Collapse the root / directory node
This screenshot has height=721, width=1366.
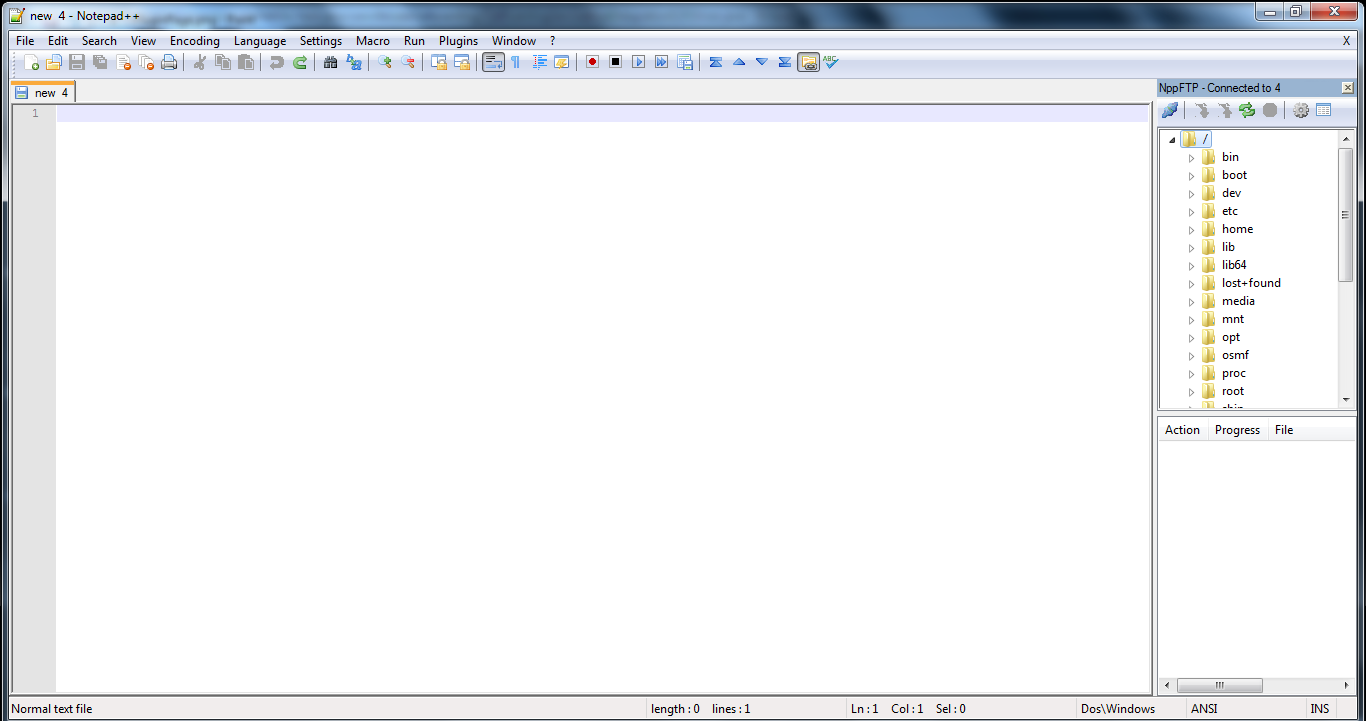point(1171,139)
